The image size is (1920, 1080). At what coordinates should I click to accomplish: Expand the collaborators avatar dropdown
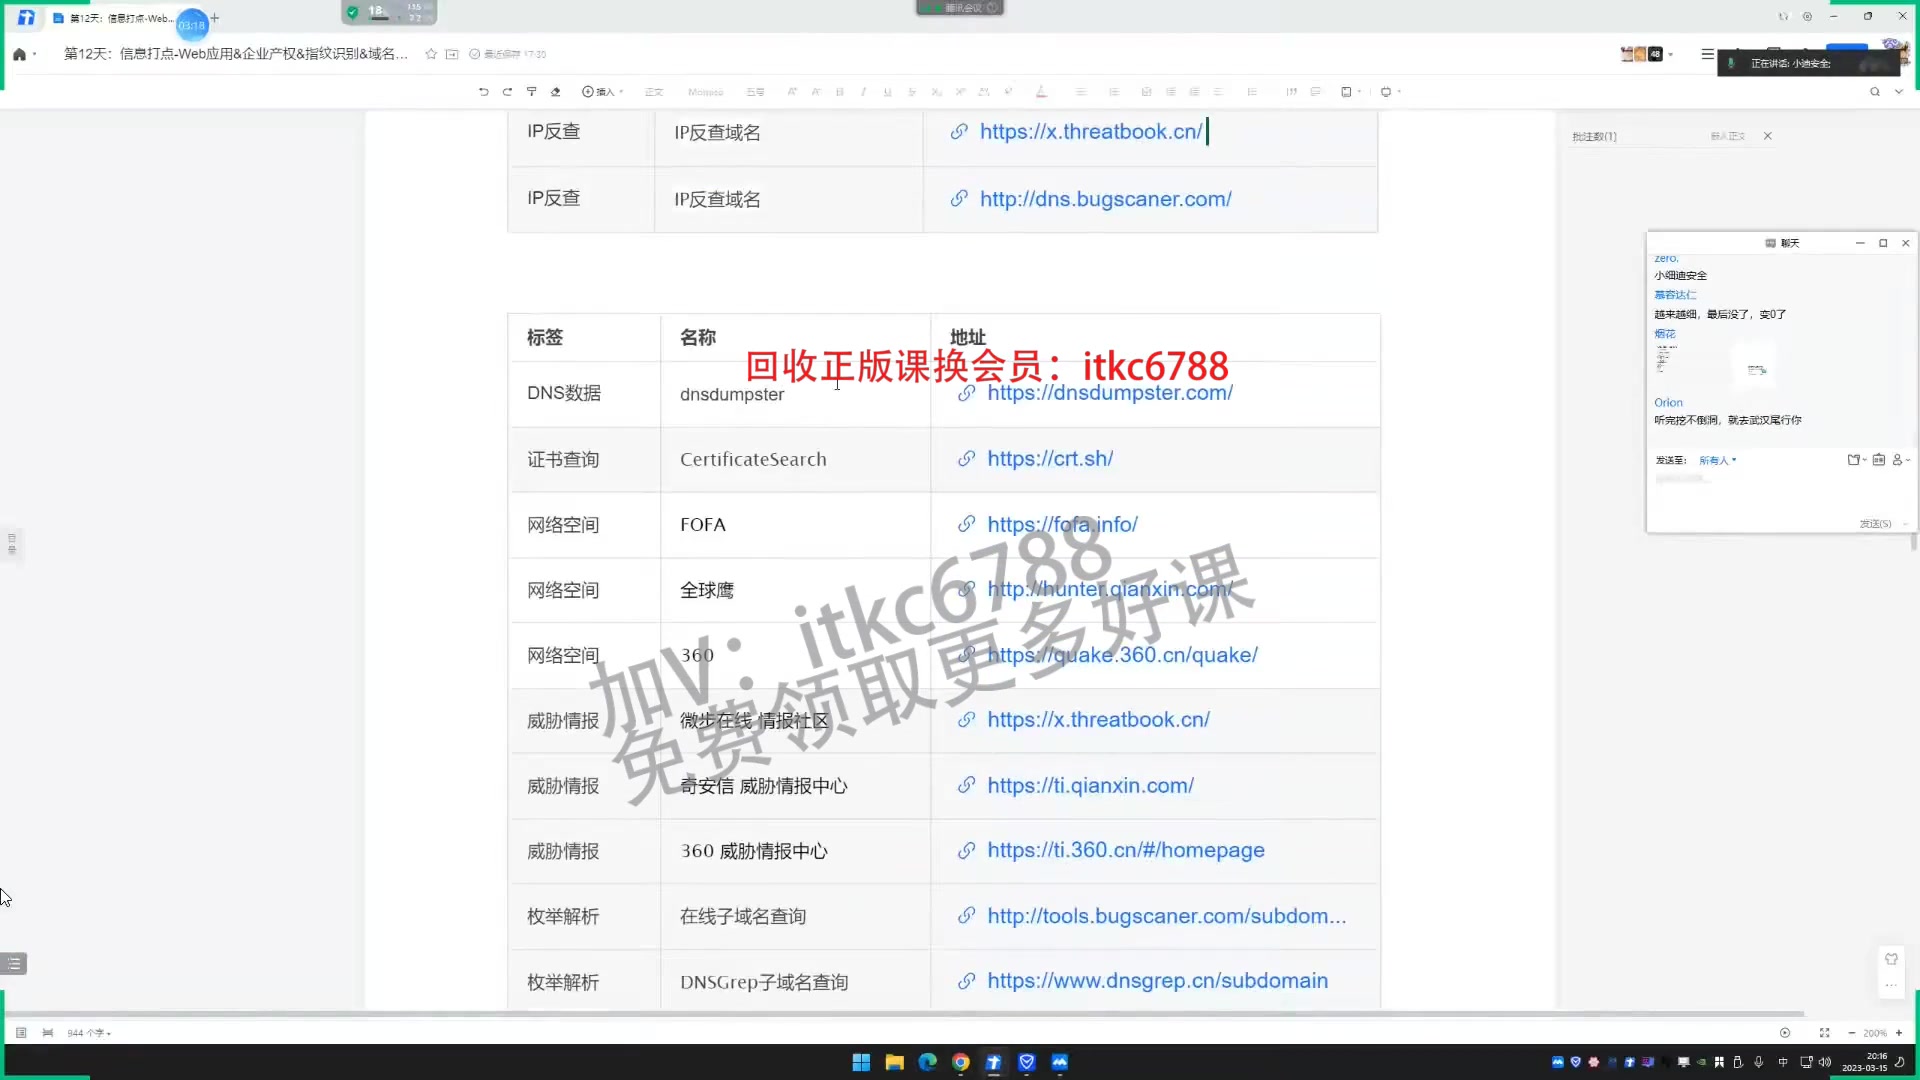tap(1671, 54)
